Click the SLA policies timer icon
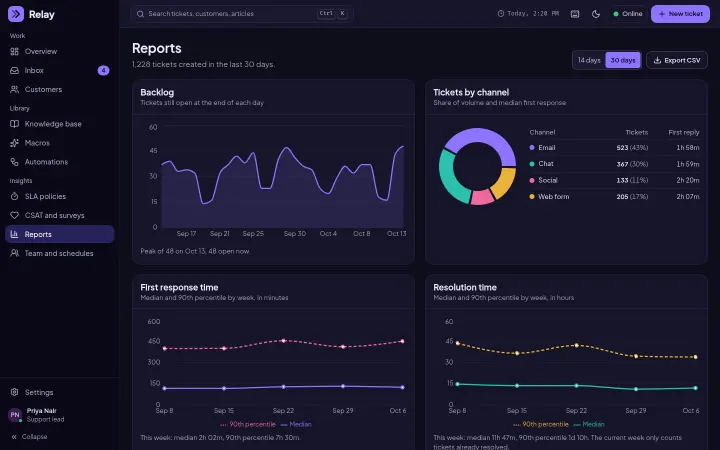The height and width of the screenshot is (450, 720). (15, 197)
